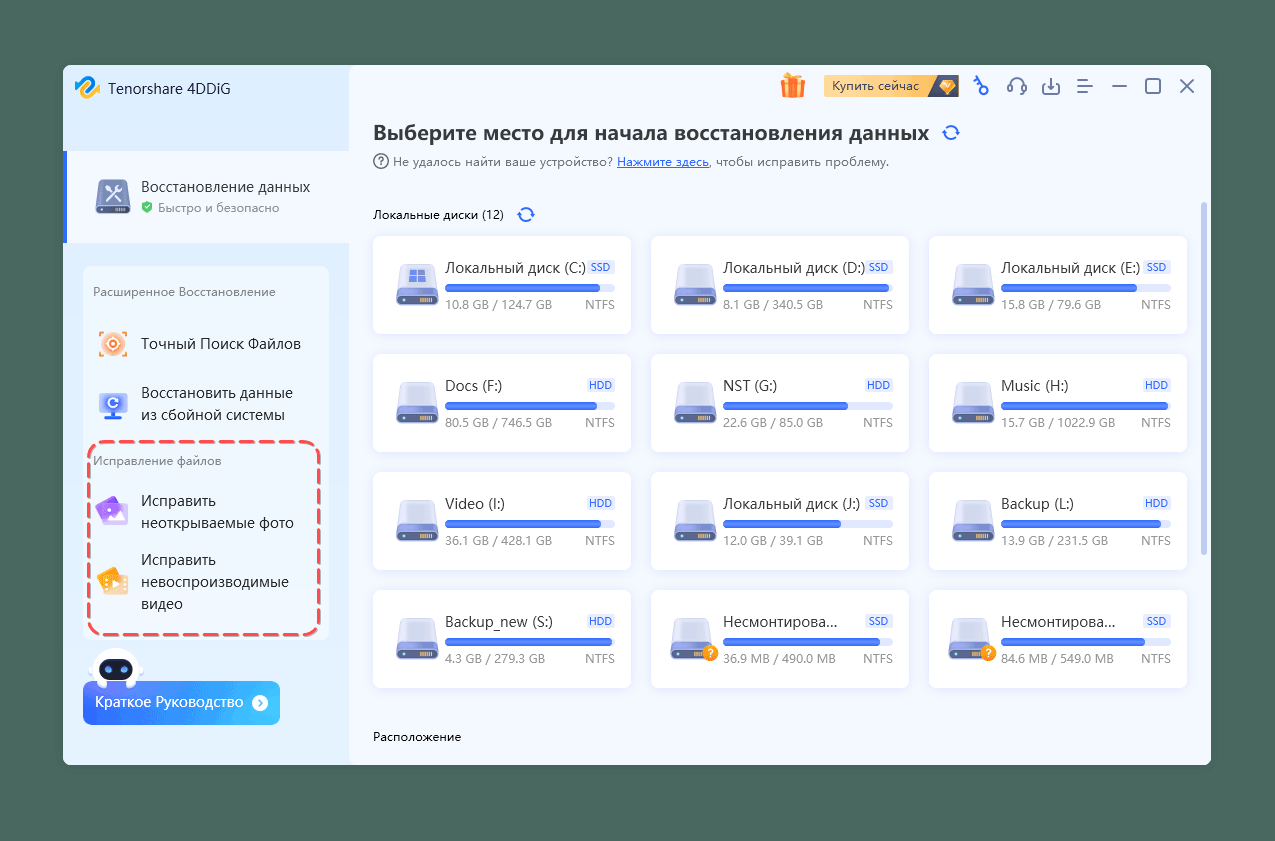The height and width of the screenshot is (841, 1275).
Task: Click the 36.1 GB / 428.1 GB size text
Action: pyautogui.click(x=498, y=541)
